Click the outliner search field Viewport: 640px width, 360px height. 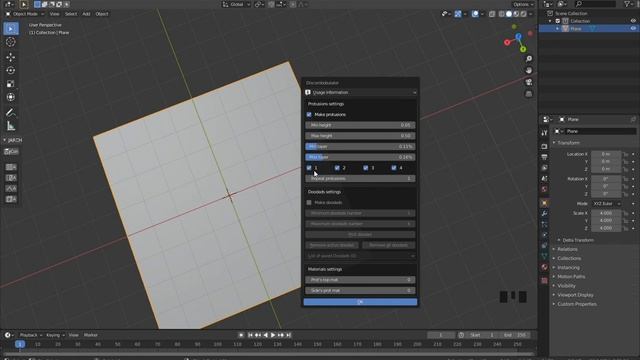pyautogui.click(x=596, y=4)
